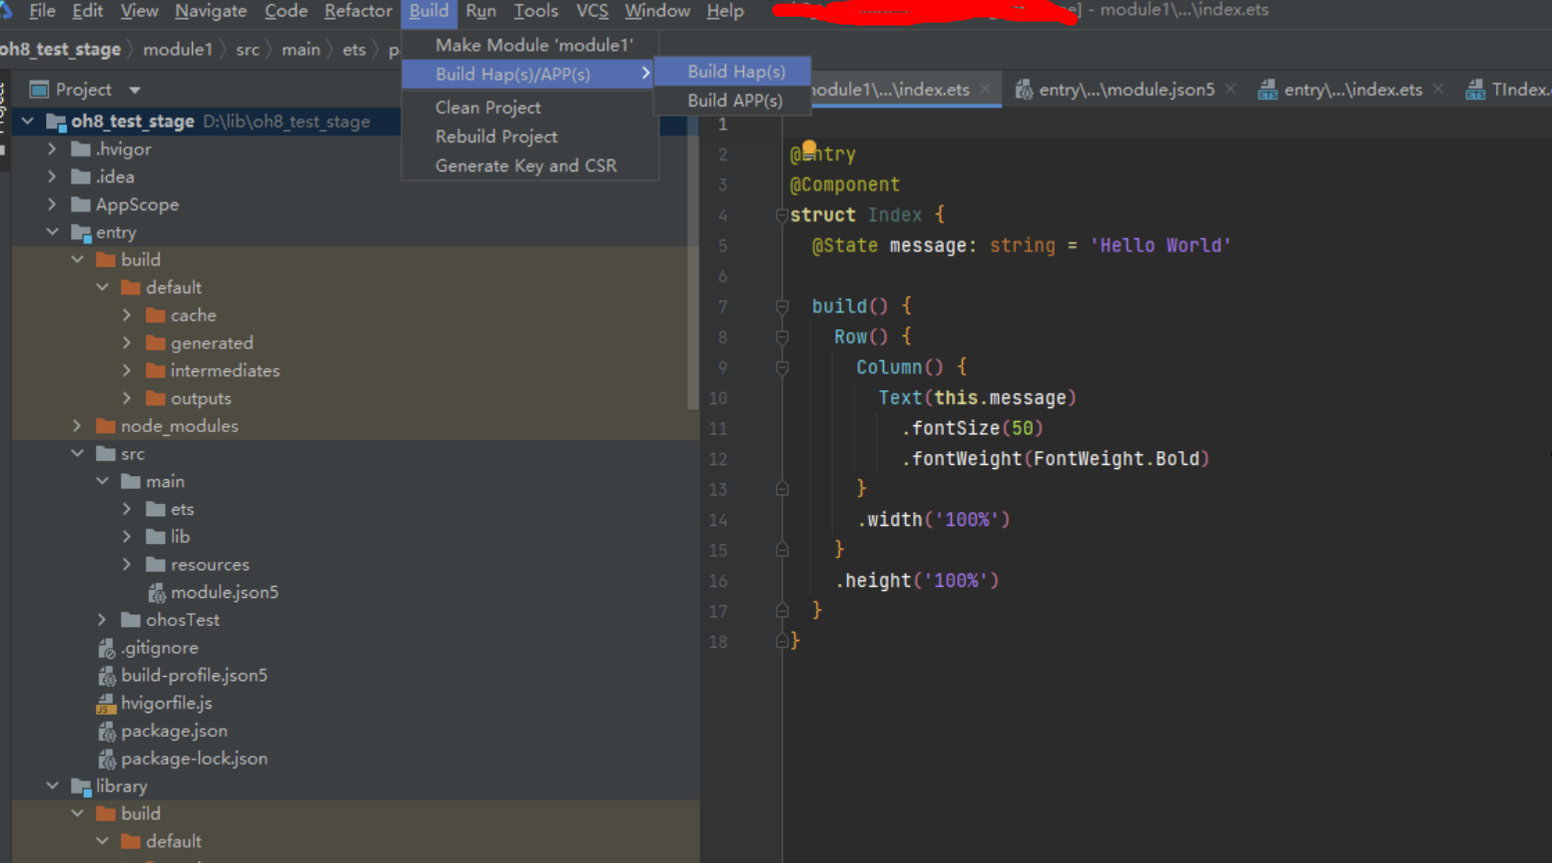Click the orange outputs folder icon
This screenshot has height=863, width=1552.
click(x=155, y=399)
